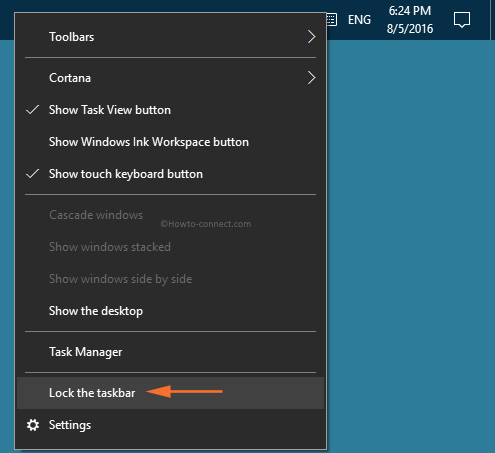Expand the Toolbars submenu arrow
The height and width of the screenshot is (453, 495).
[311, 37]
